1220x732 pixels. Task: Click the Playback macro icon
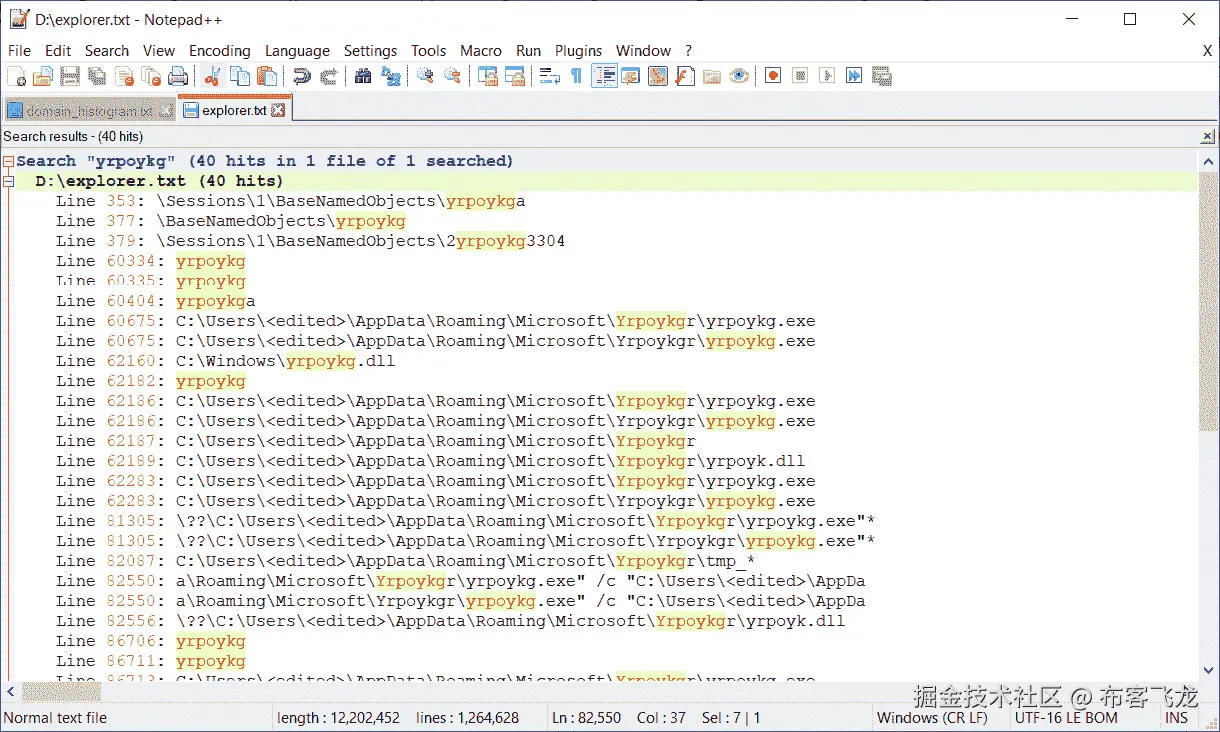tap(827, 76)
